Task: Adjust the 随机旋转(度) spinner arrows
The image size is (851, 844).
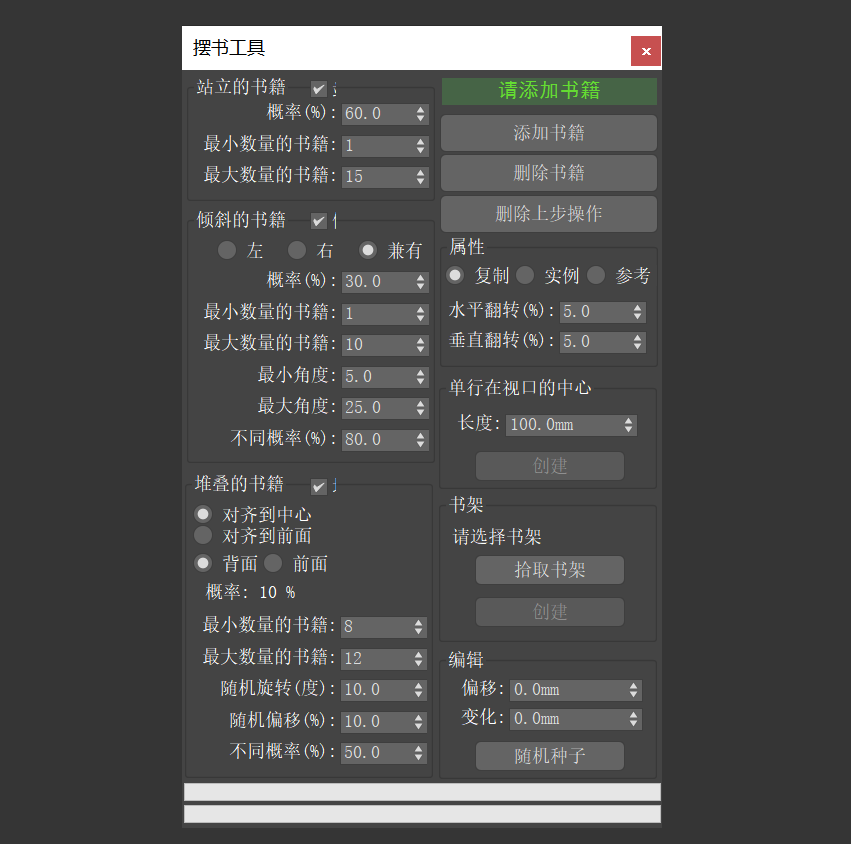Action: [418, 690]
